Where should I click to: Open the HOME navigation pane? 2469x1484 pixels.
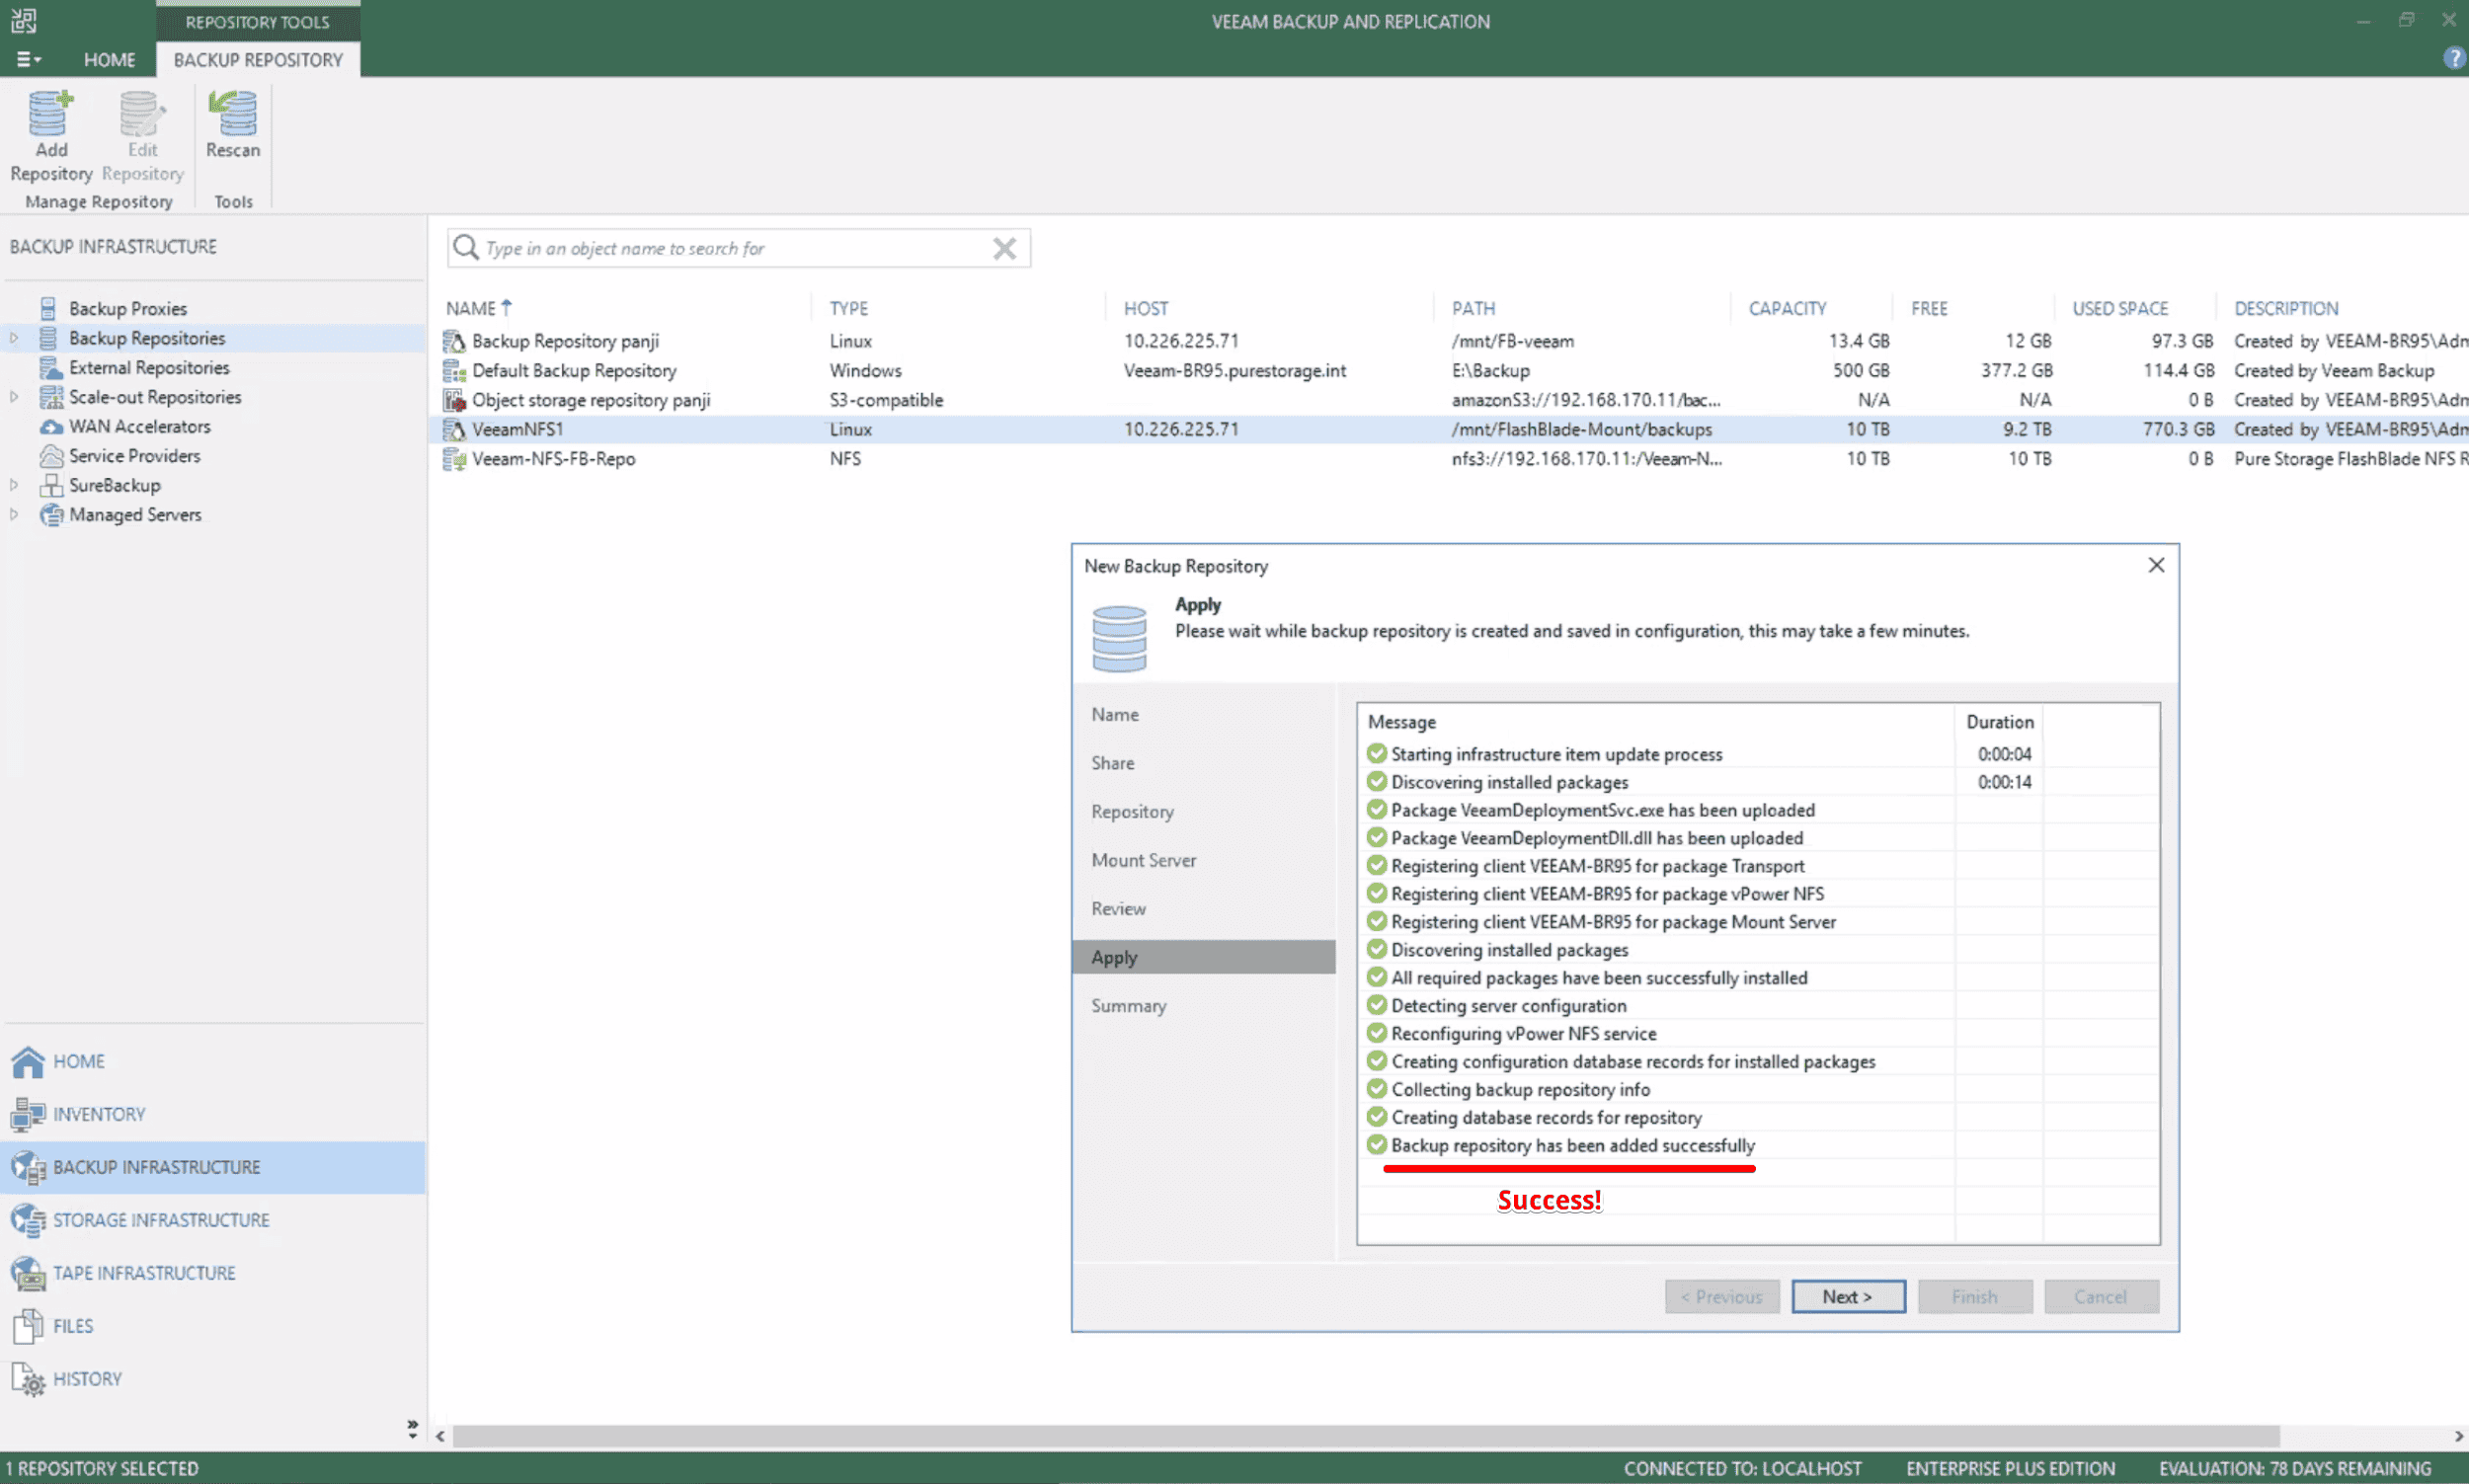[x=212, y=1061]
